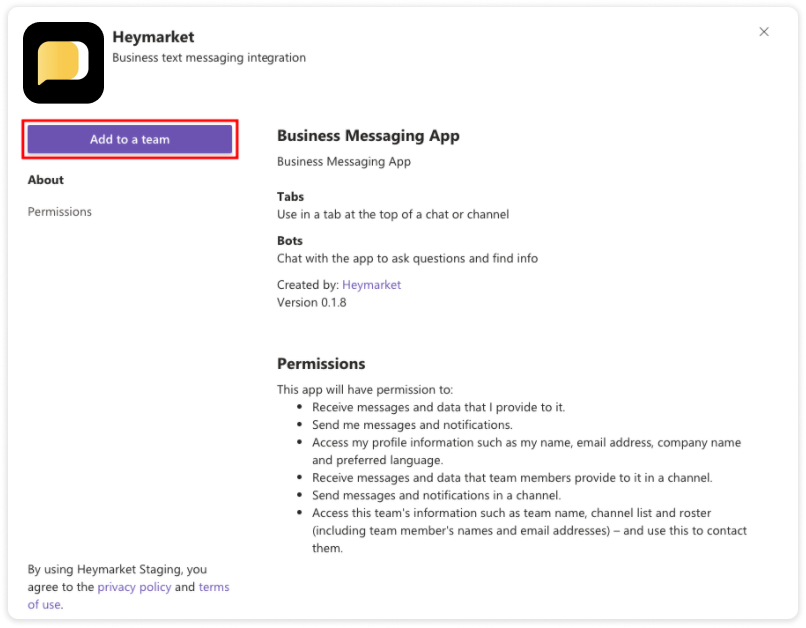The width and height of the screenshot is (806, 628).
Task: Open the terms of use link
Action: coord(129,596)
